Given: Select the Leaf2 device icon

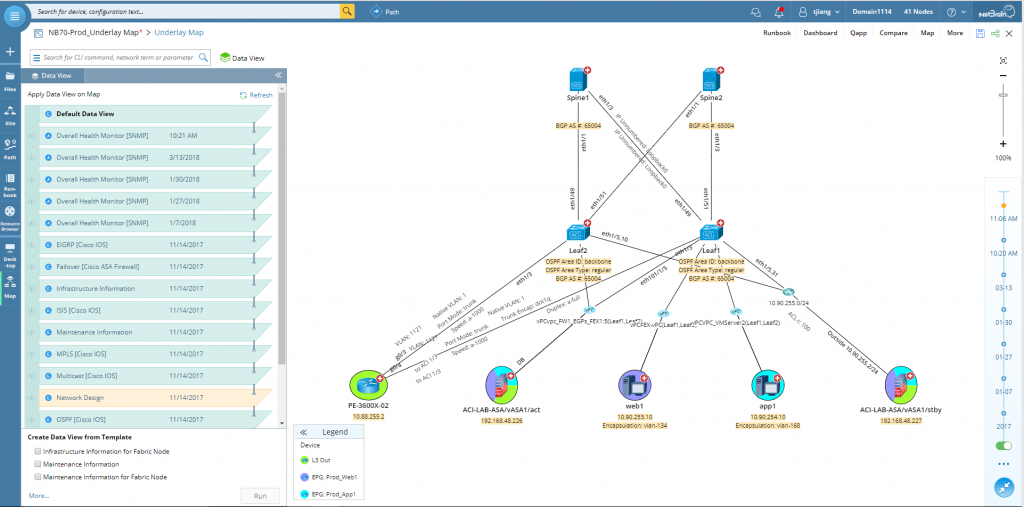Looking at the screenshot, I should pos(577,233).
